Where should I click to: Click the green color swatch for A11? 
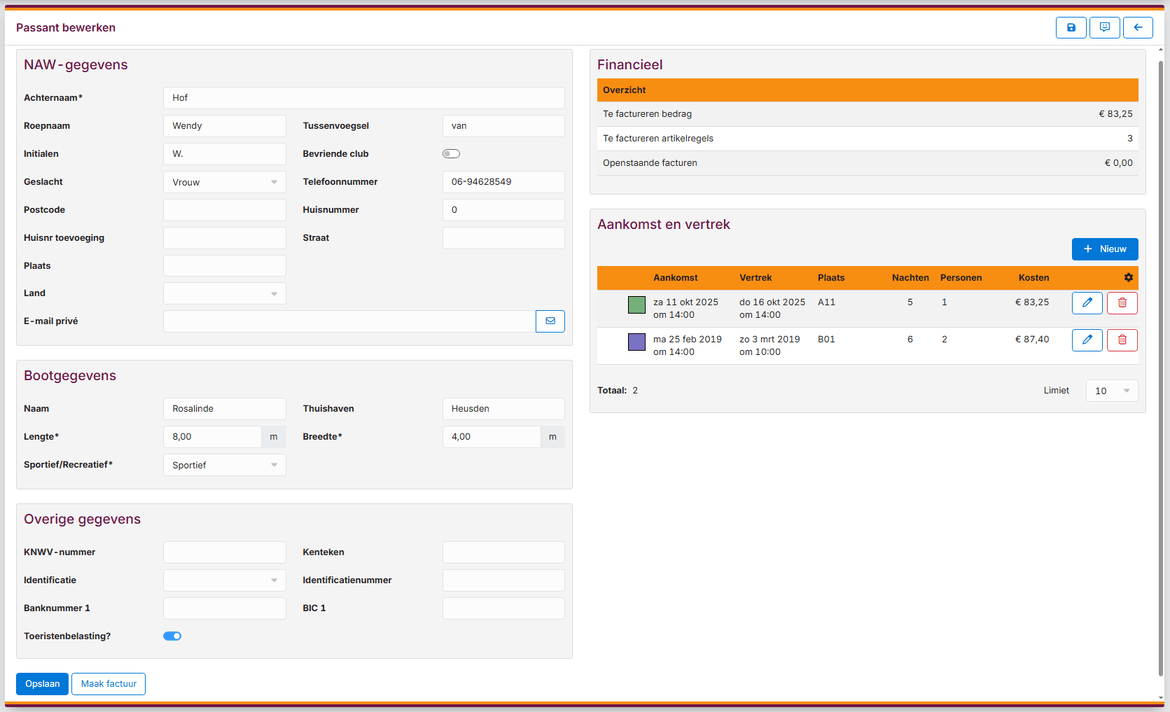click(636, 305)
